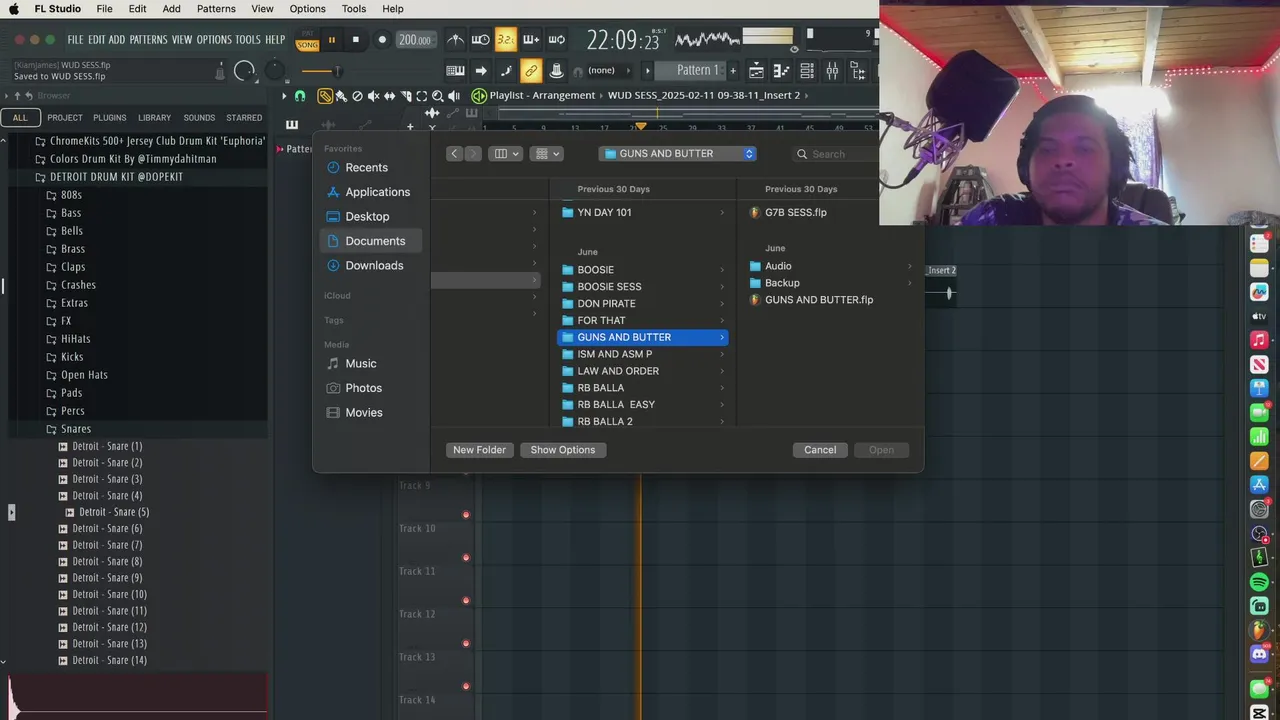
Task: Switch to the STARRED browser tab
Action: [244, 118]
